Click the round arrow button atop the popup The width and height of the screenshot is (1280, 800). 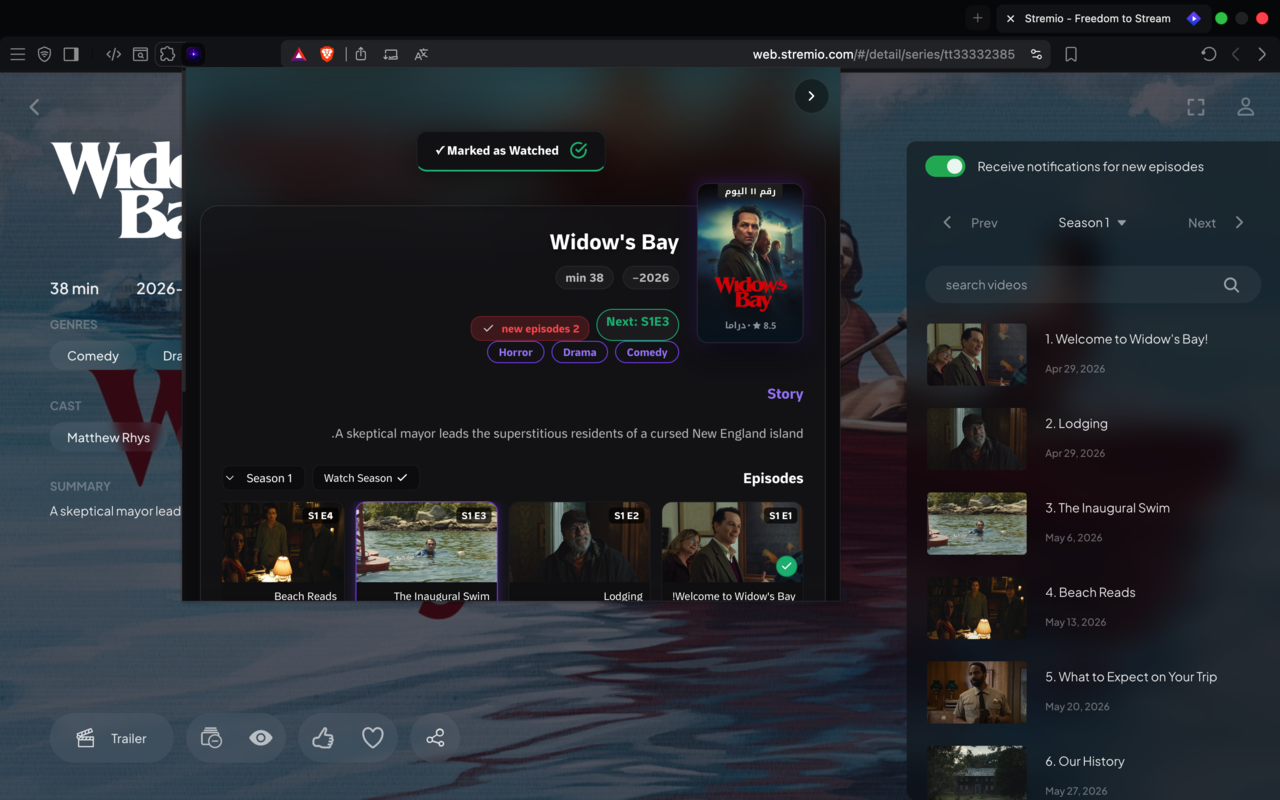[x=811, y=96]
